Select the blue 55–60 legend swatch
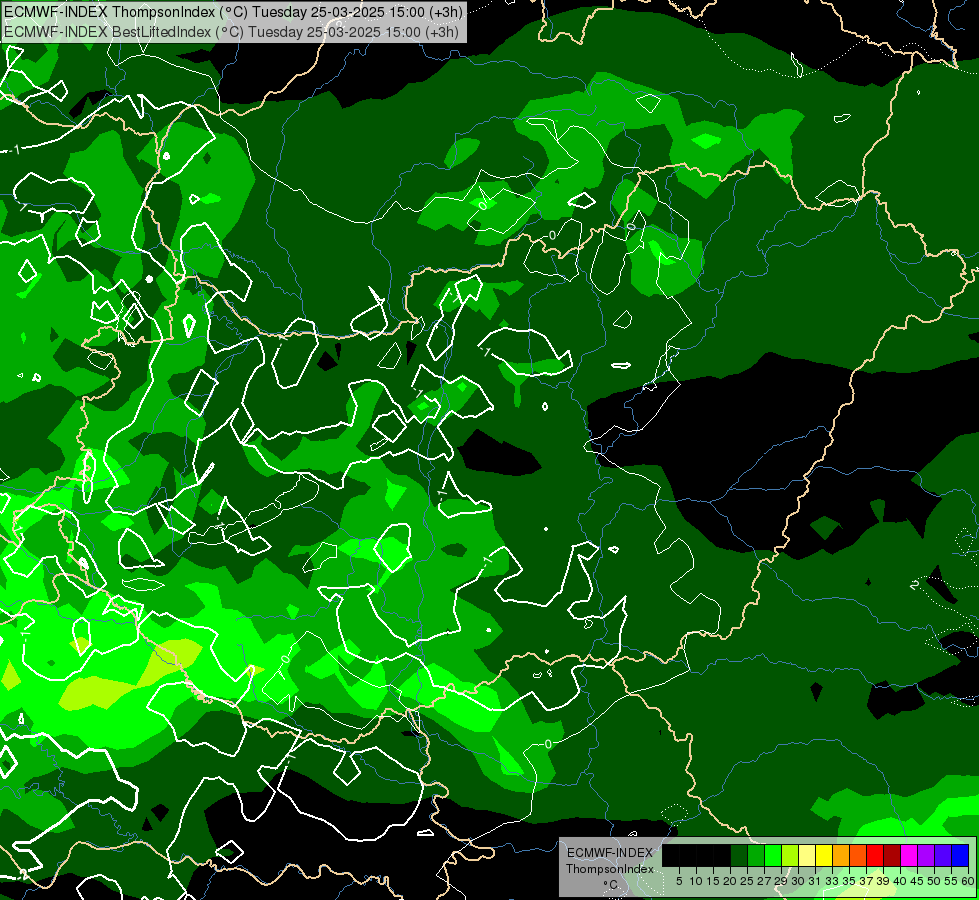The image size is (979, 900). tap(960, 855)
